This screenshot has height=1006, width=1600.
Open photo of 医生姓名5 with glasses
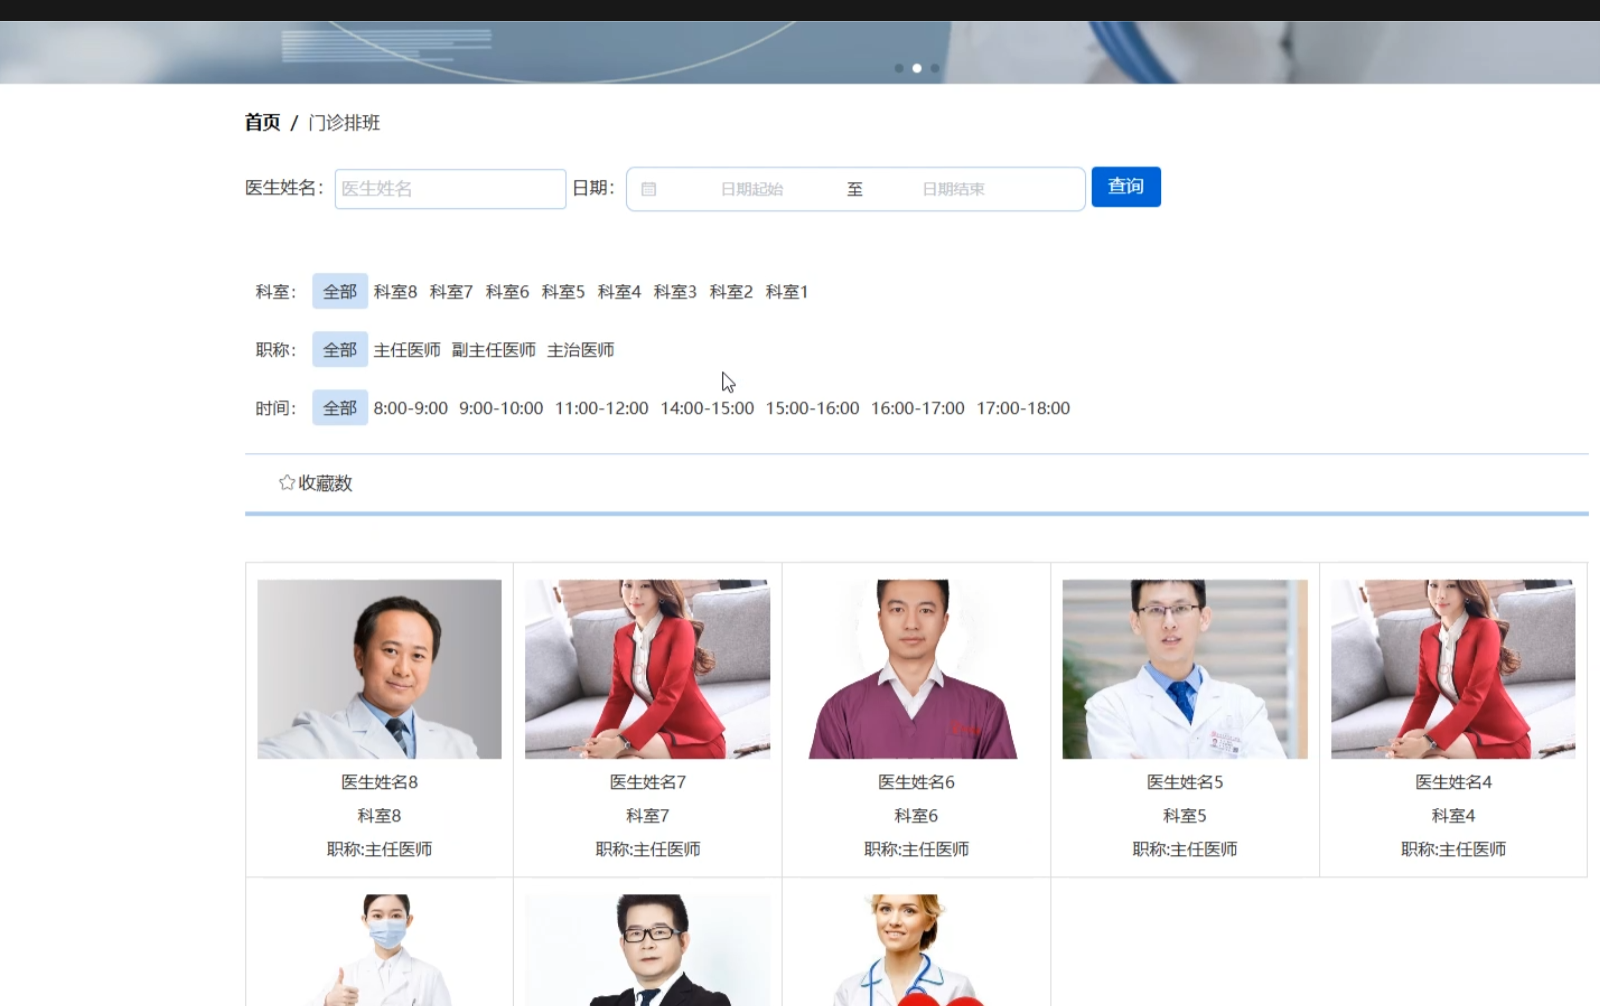[x=1184, y=669]
